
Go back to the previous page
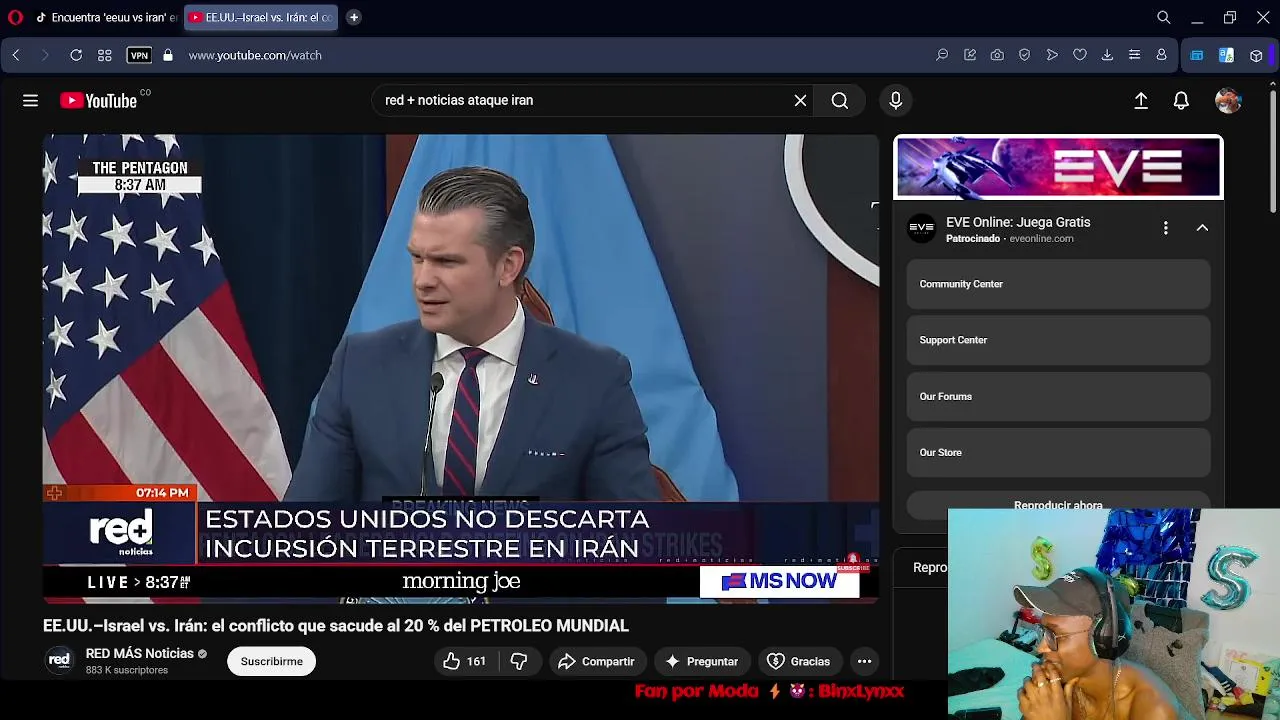[16, 55]
